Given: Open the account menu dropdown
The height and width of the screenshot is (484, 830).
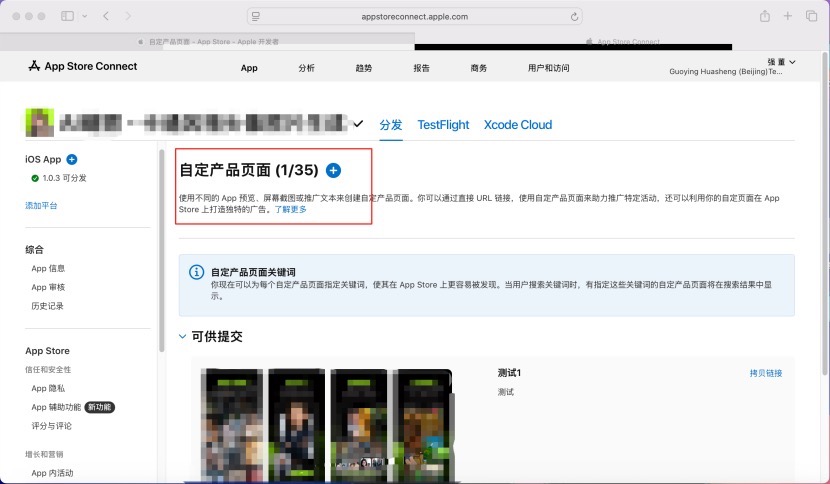Looking at the screenshot, I should pos(792,62).
